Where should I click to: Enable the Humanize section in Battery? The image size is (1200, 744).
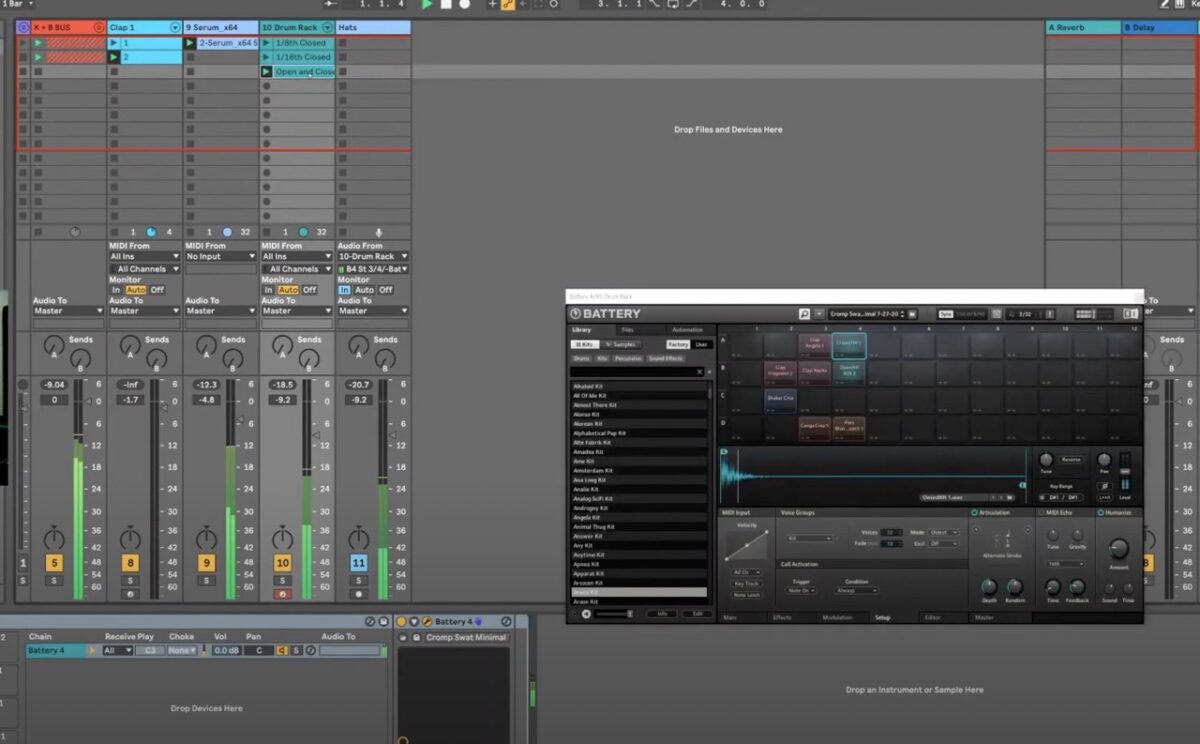tap(1101, 513)
